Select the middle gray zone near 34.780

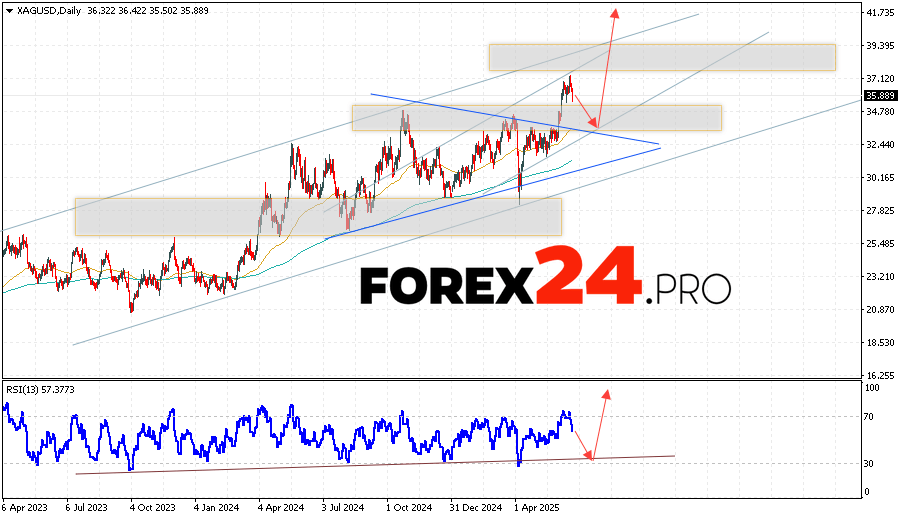536,118
